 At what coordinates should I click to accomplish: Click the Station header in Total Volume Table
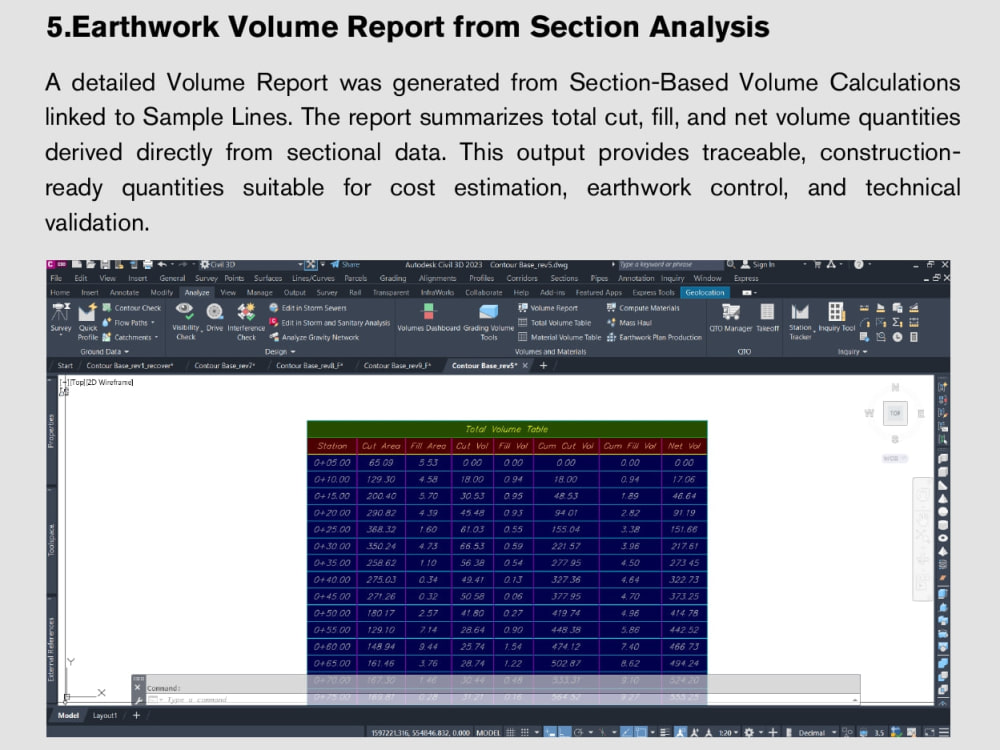332,446
